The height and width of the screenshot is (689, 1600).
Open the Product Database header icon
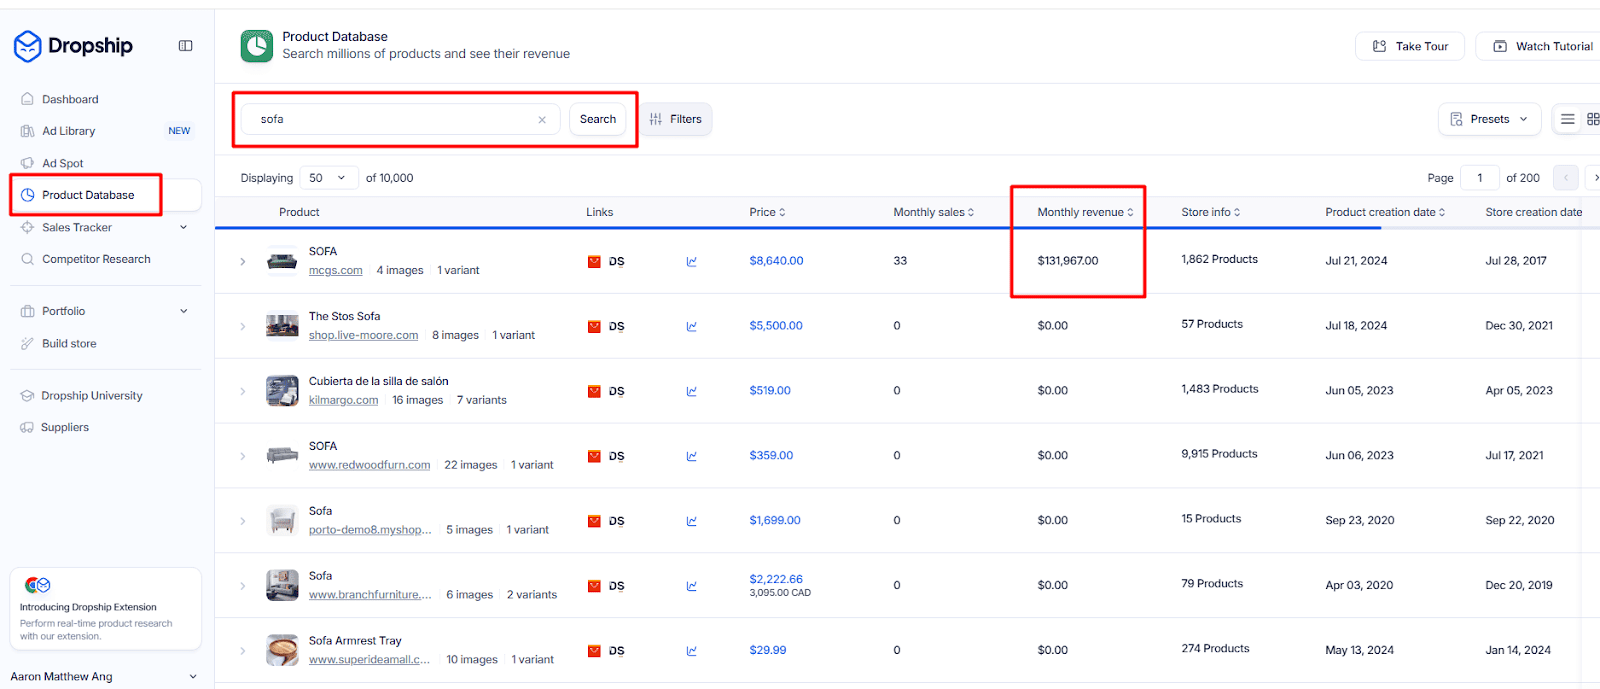257,46
